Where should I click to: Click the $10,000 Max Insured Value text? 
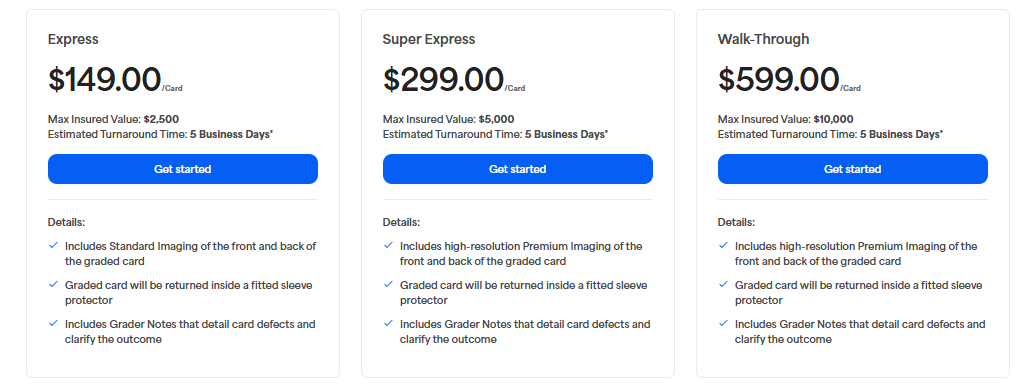point(833,119)
